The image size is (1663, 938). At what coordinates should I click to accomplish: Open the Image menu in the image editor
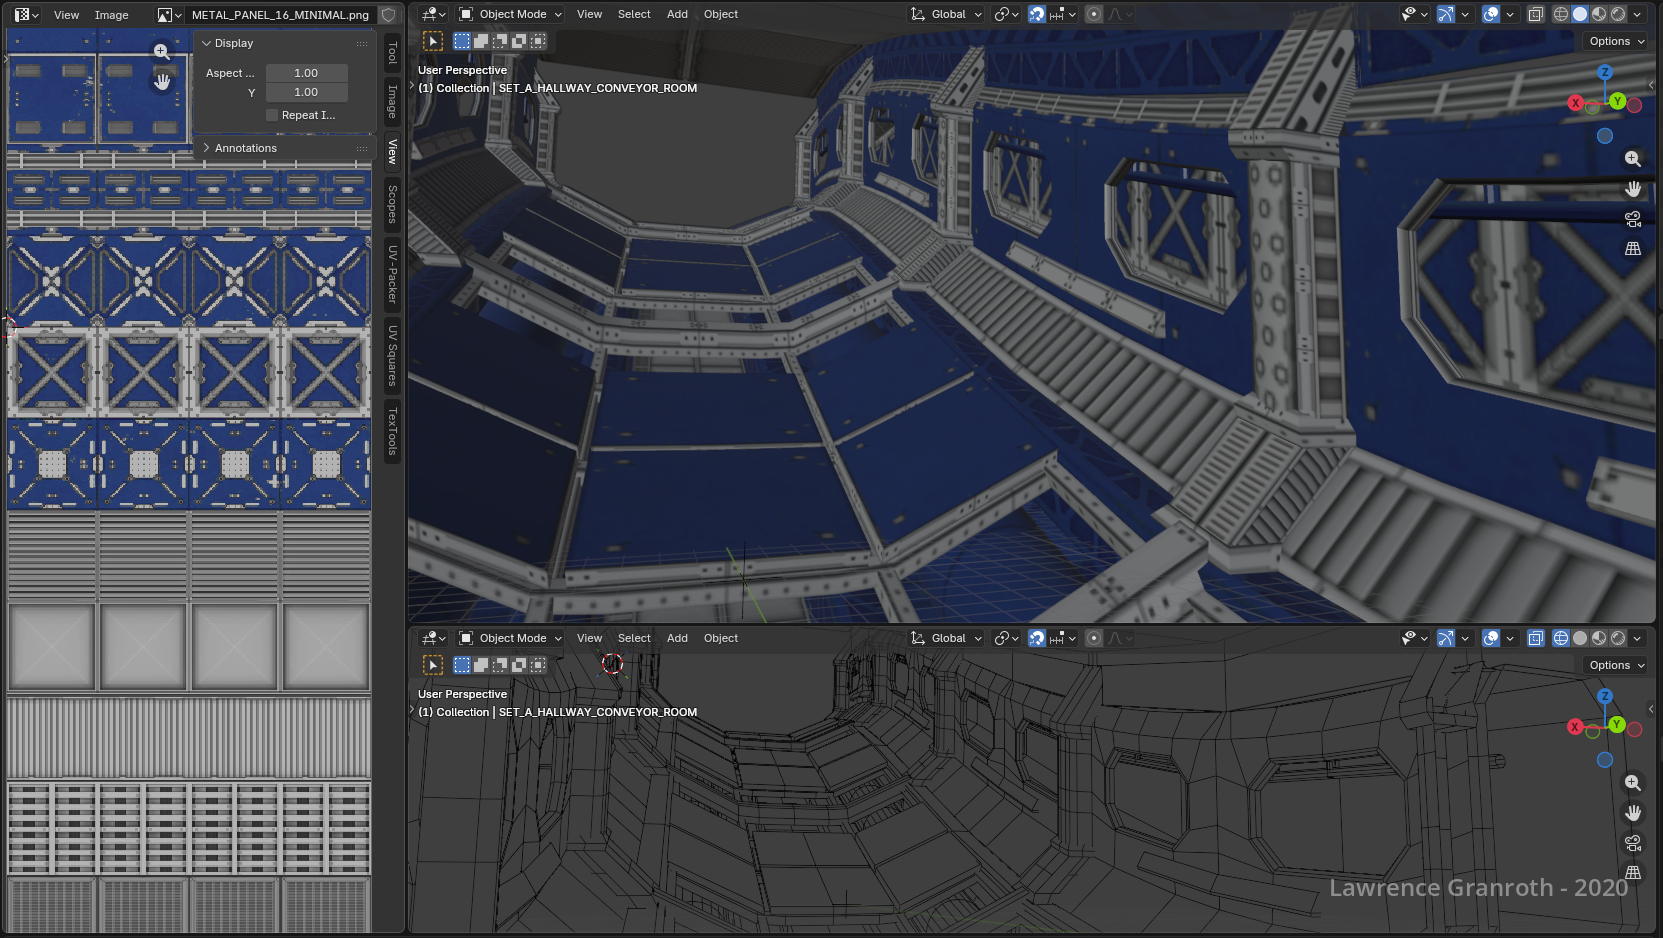tap(111, 15)
